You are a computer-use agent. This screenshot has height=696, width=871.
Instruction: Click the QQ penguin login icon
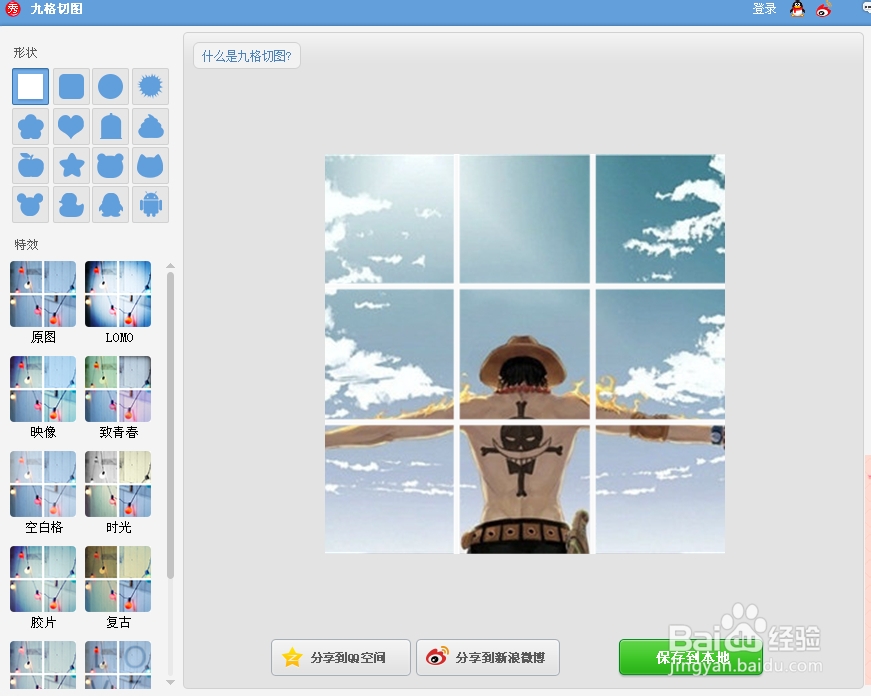[x=797, y=9]
